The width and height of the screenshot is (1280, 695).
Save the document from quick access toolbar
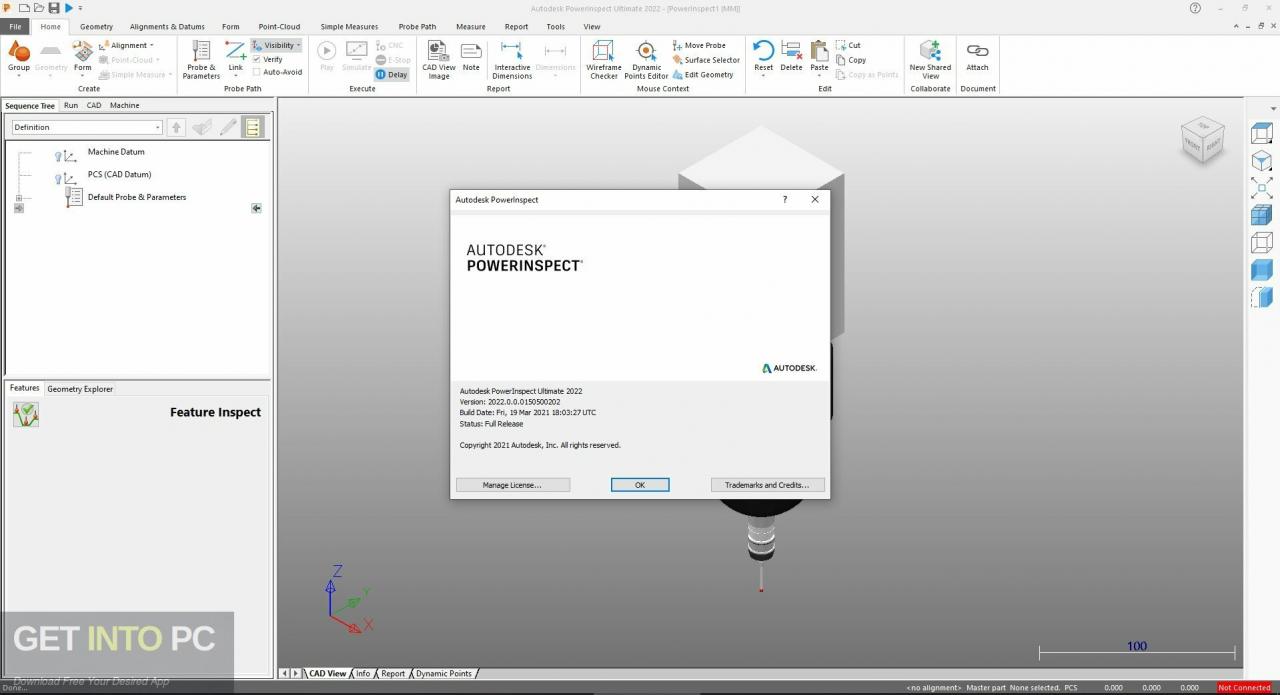point(54,8)
